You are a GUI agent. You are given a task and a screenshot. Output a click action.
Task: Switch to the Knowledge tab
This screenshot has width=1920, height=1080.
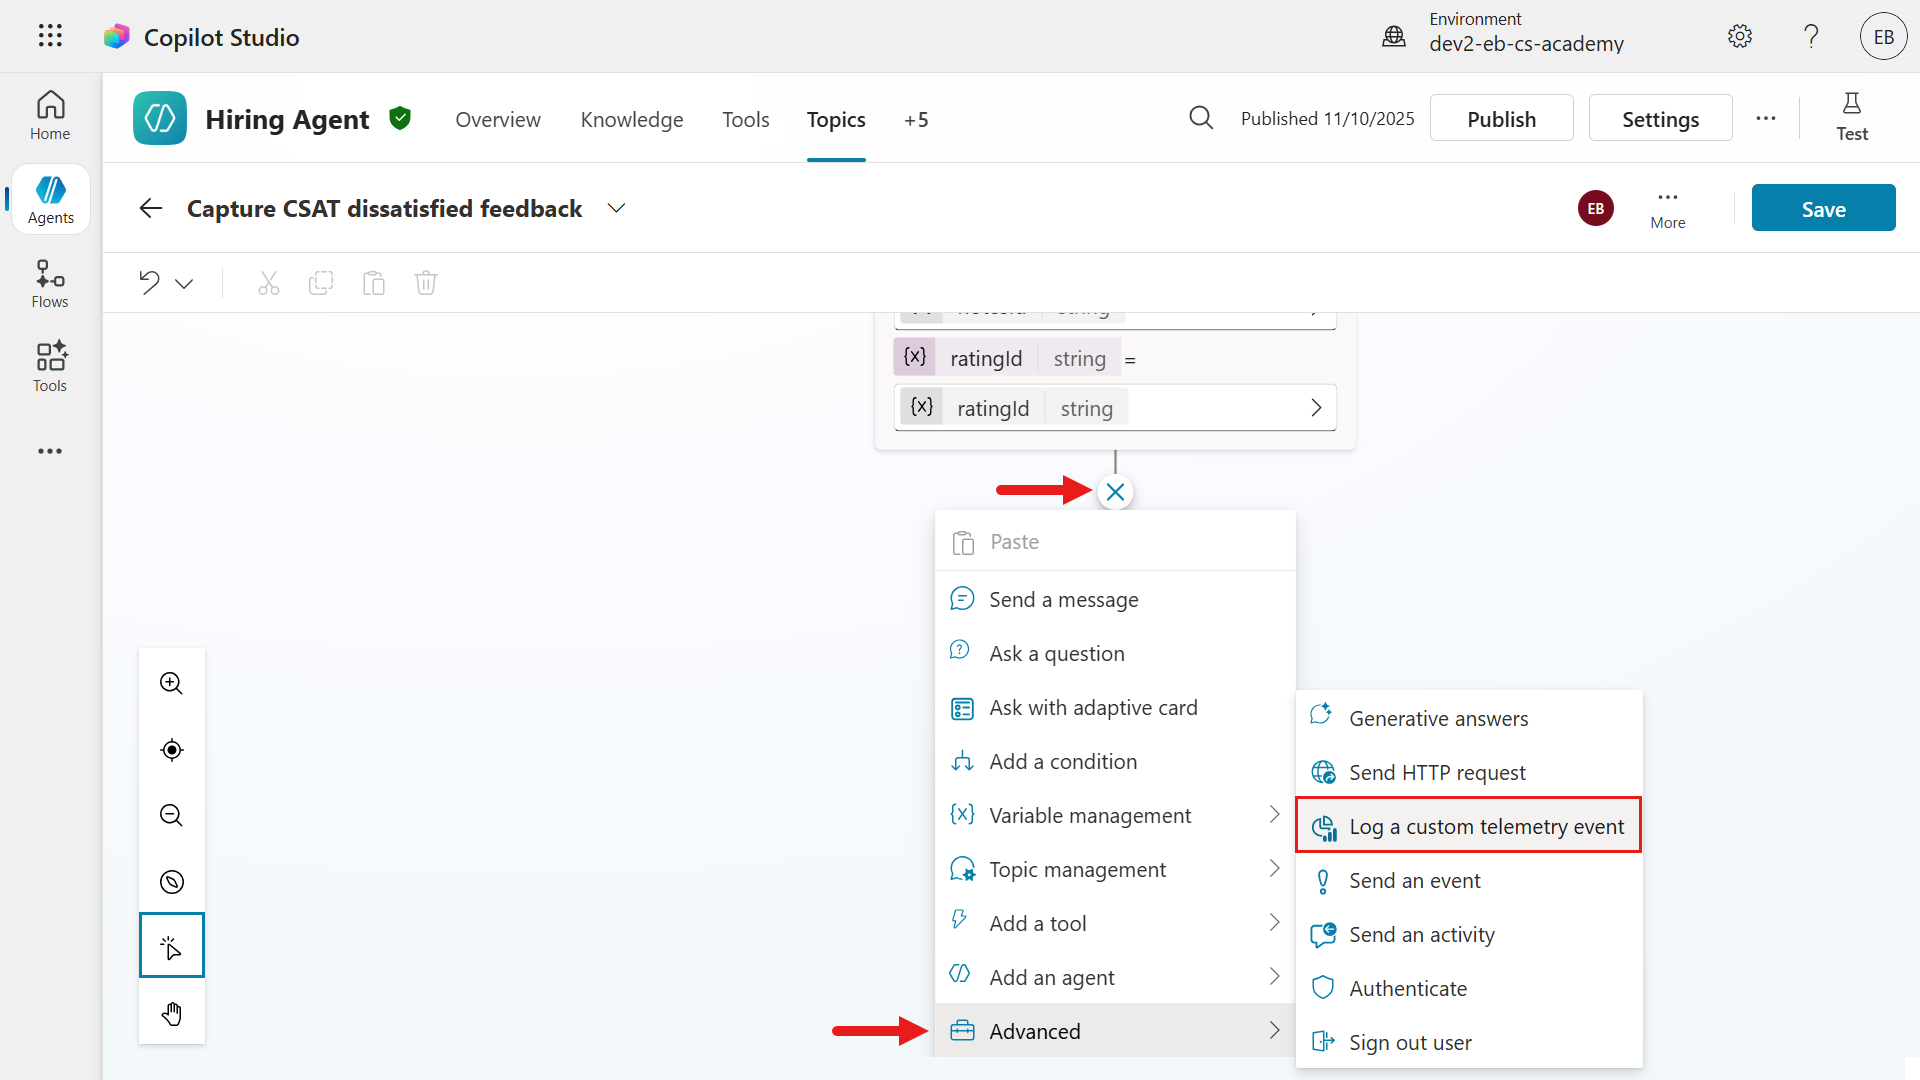[x=631, y=119]
